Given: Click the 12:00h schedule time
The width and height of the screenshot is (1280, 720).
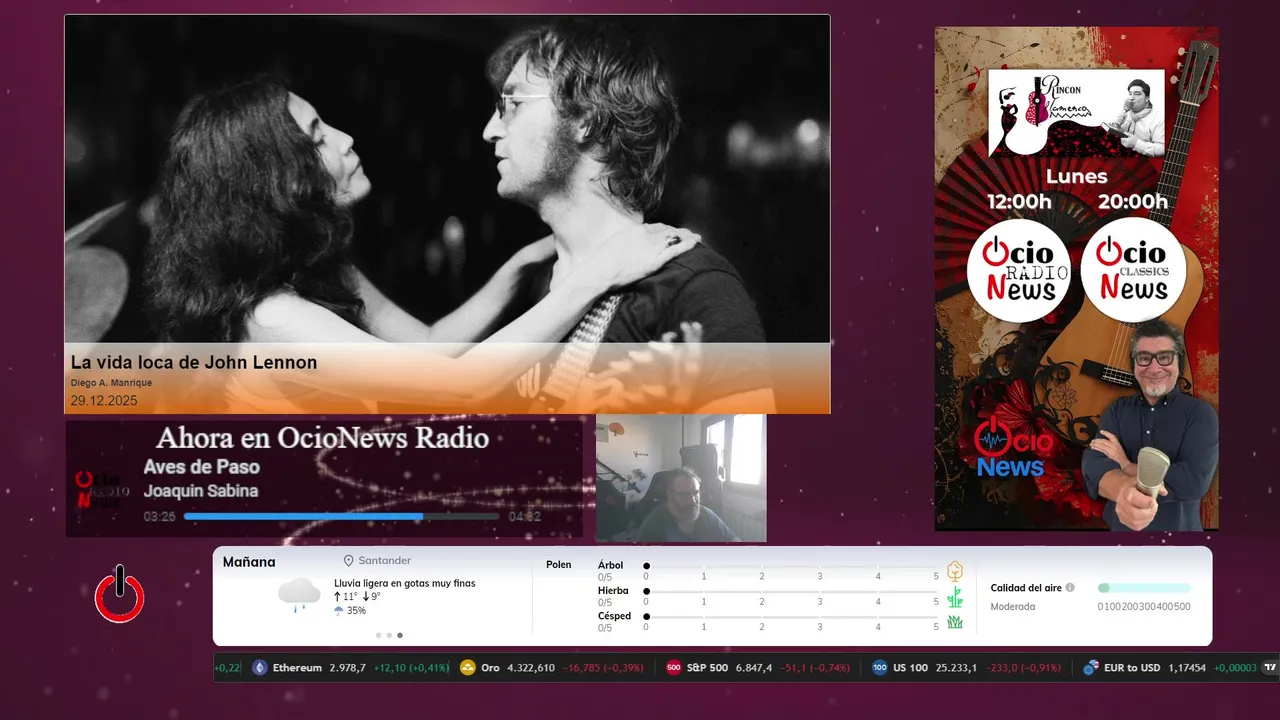Looking at the screenshot, I should [1019, 202].
